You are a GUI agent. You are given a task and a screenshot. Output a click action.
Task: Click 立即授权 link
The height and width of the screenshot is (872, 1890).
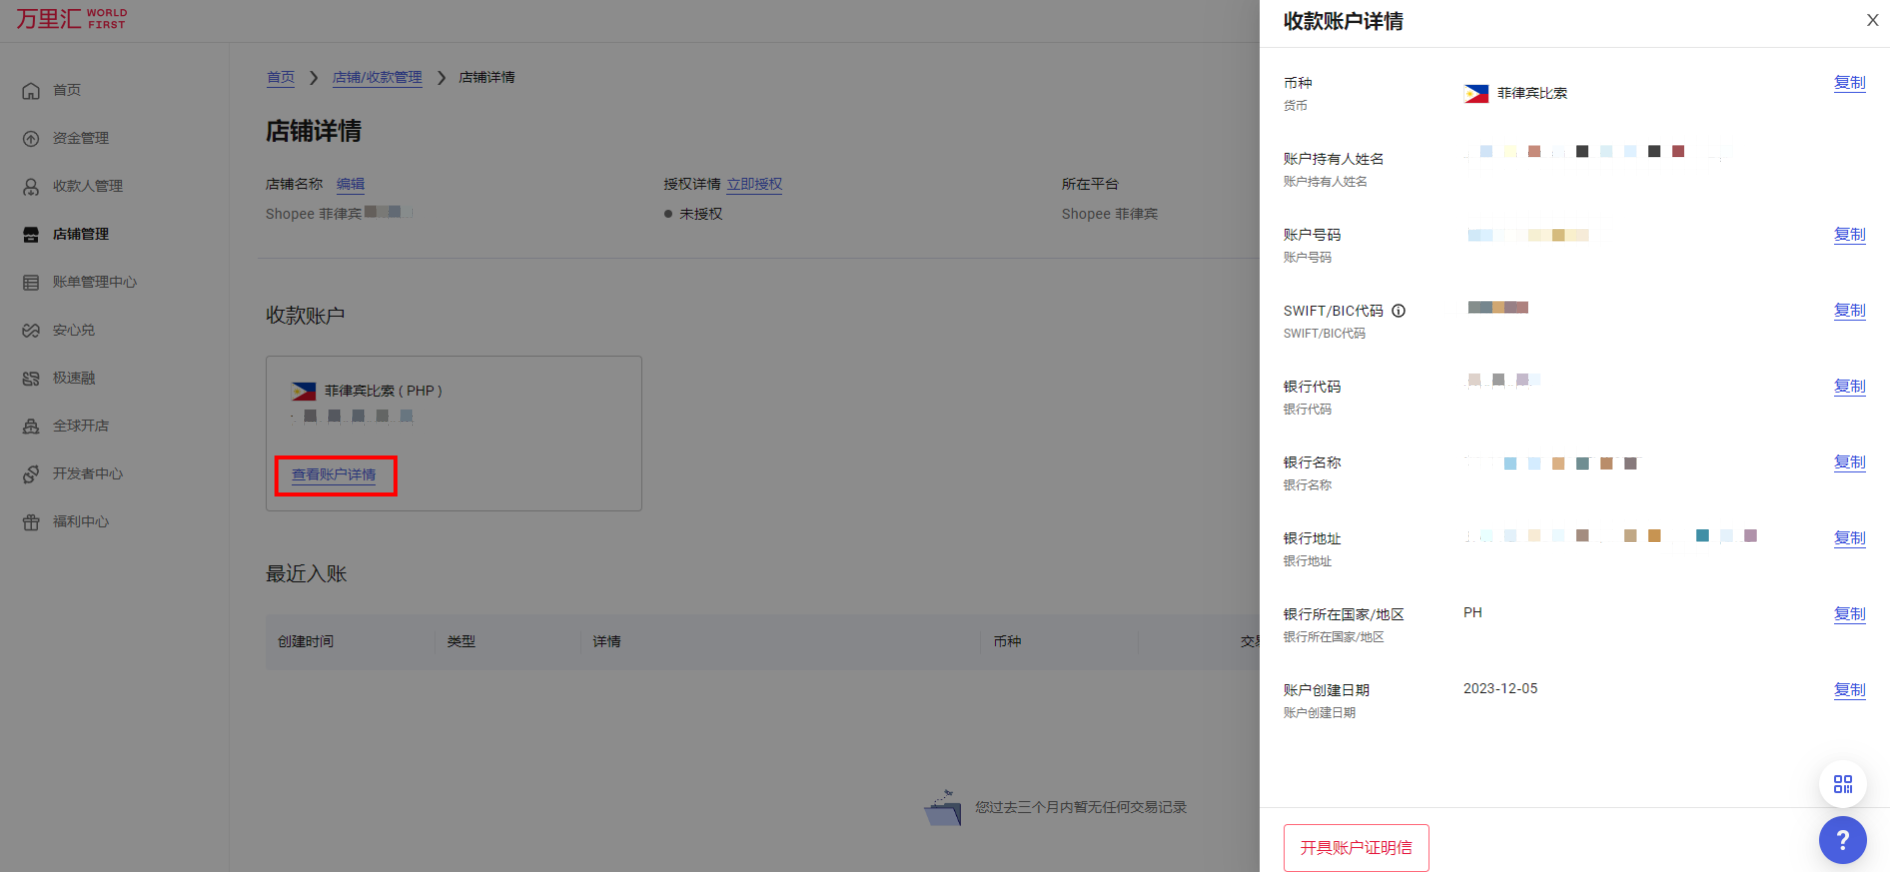(x=754, y=184)
